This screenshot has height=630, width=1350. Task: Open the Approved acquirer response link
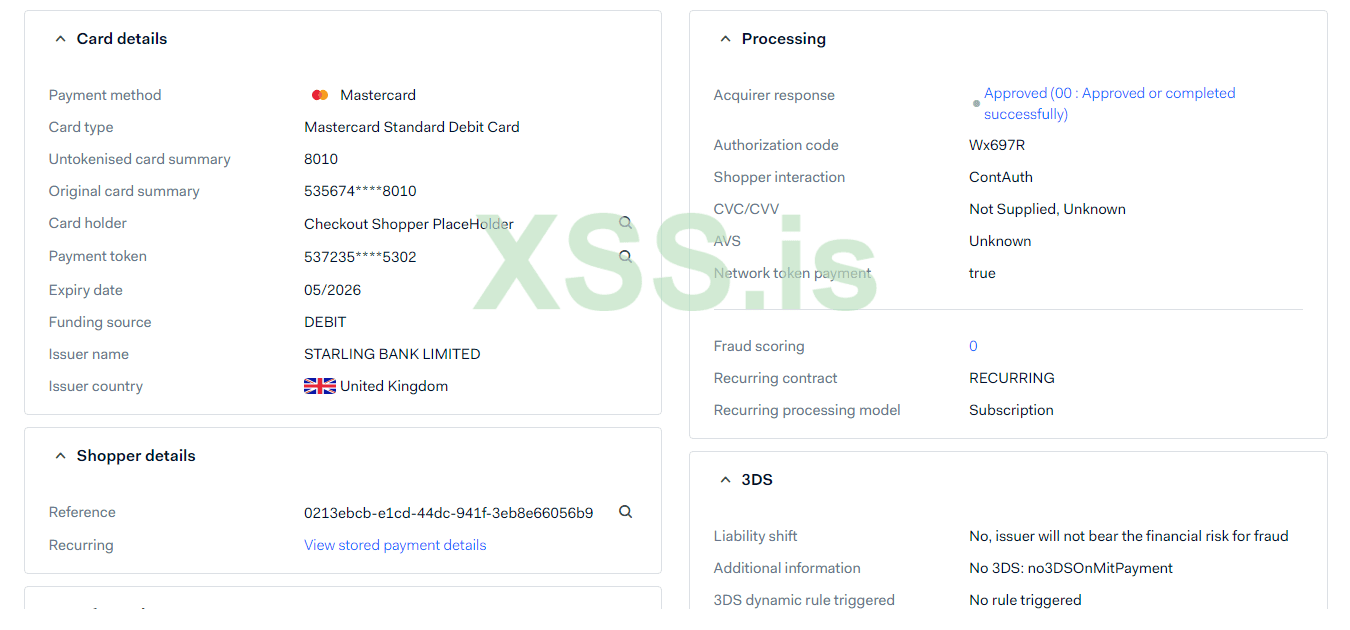click(x=1109, y=103)
